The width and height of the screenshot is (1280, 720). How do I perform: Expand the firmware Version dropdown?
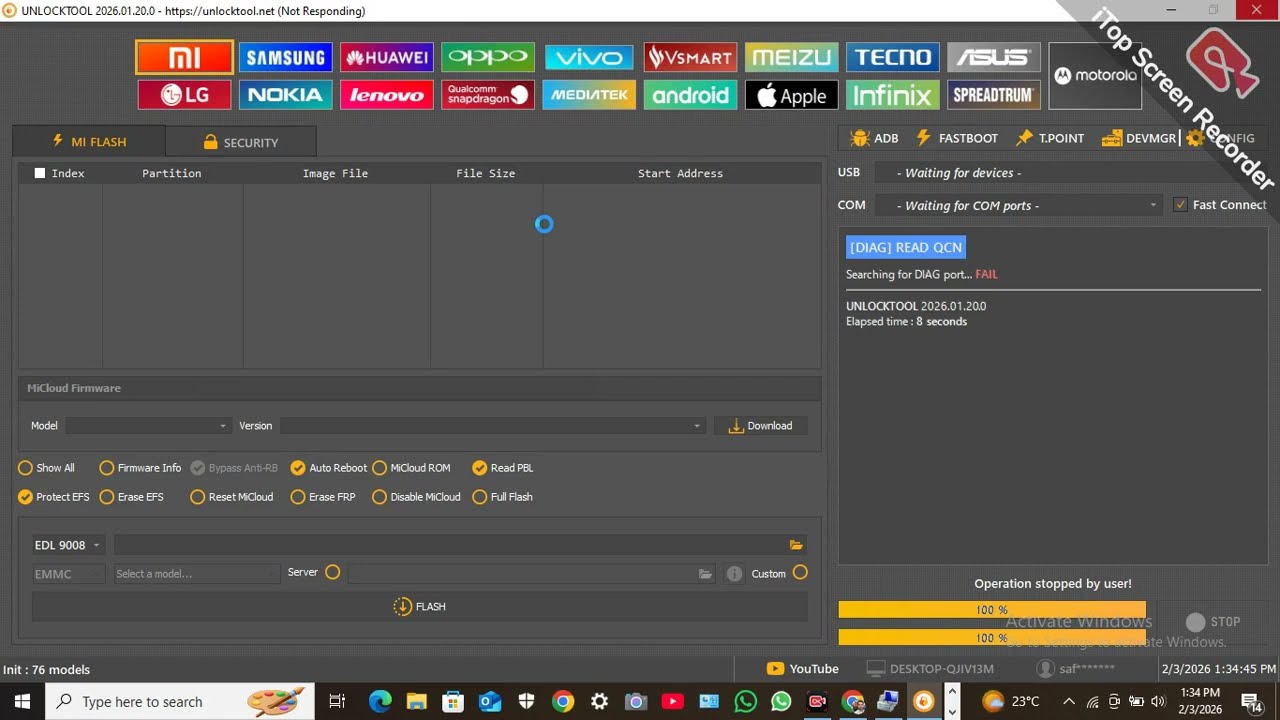pos(492,426)
